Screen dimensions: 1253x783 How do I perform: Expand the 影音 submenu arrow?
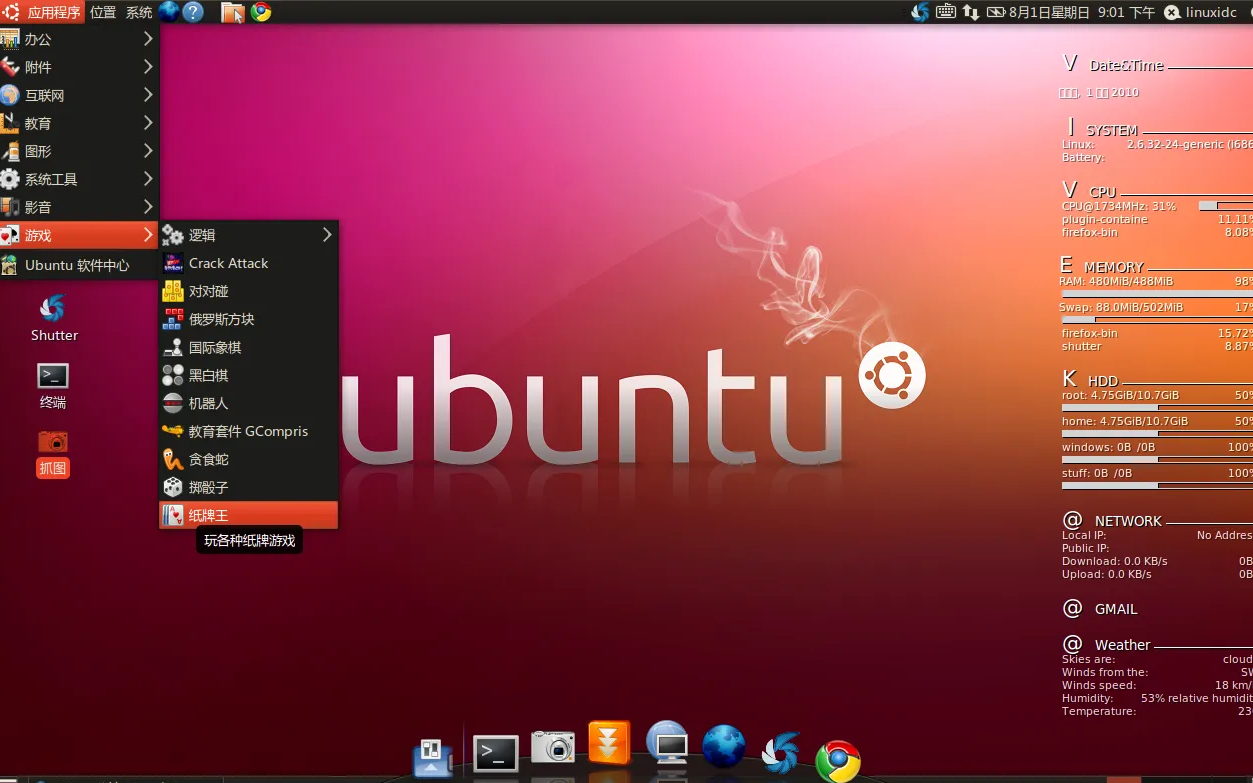148,207
